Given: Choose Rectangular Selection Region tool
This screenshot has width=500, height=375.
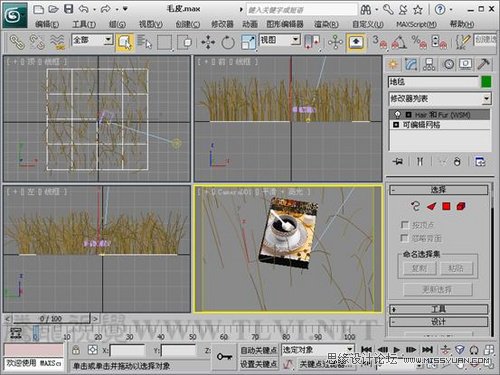Looking at the screenshot, I should pos(165,42).
